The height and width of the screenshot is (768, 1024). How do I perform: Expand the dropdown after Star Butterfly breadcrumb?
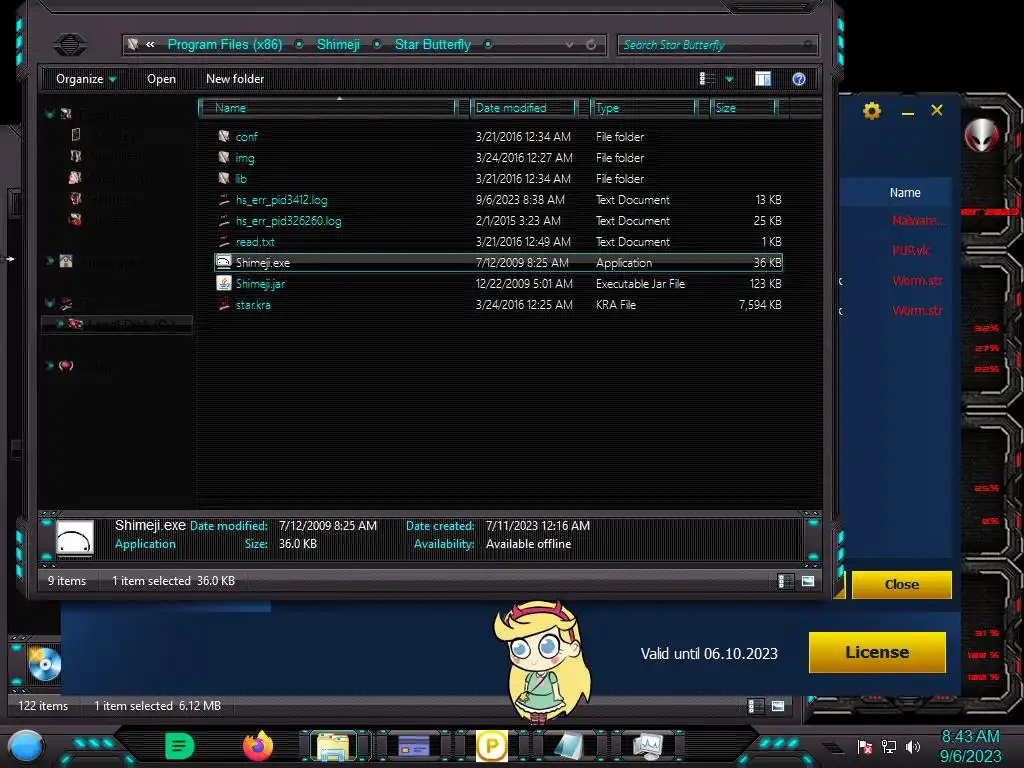click(488, 44)
